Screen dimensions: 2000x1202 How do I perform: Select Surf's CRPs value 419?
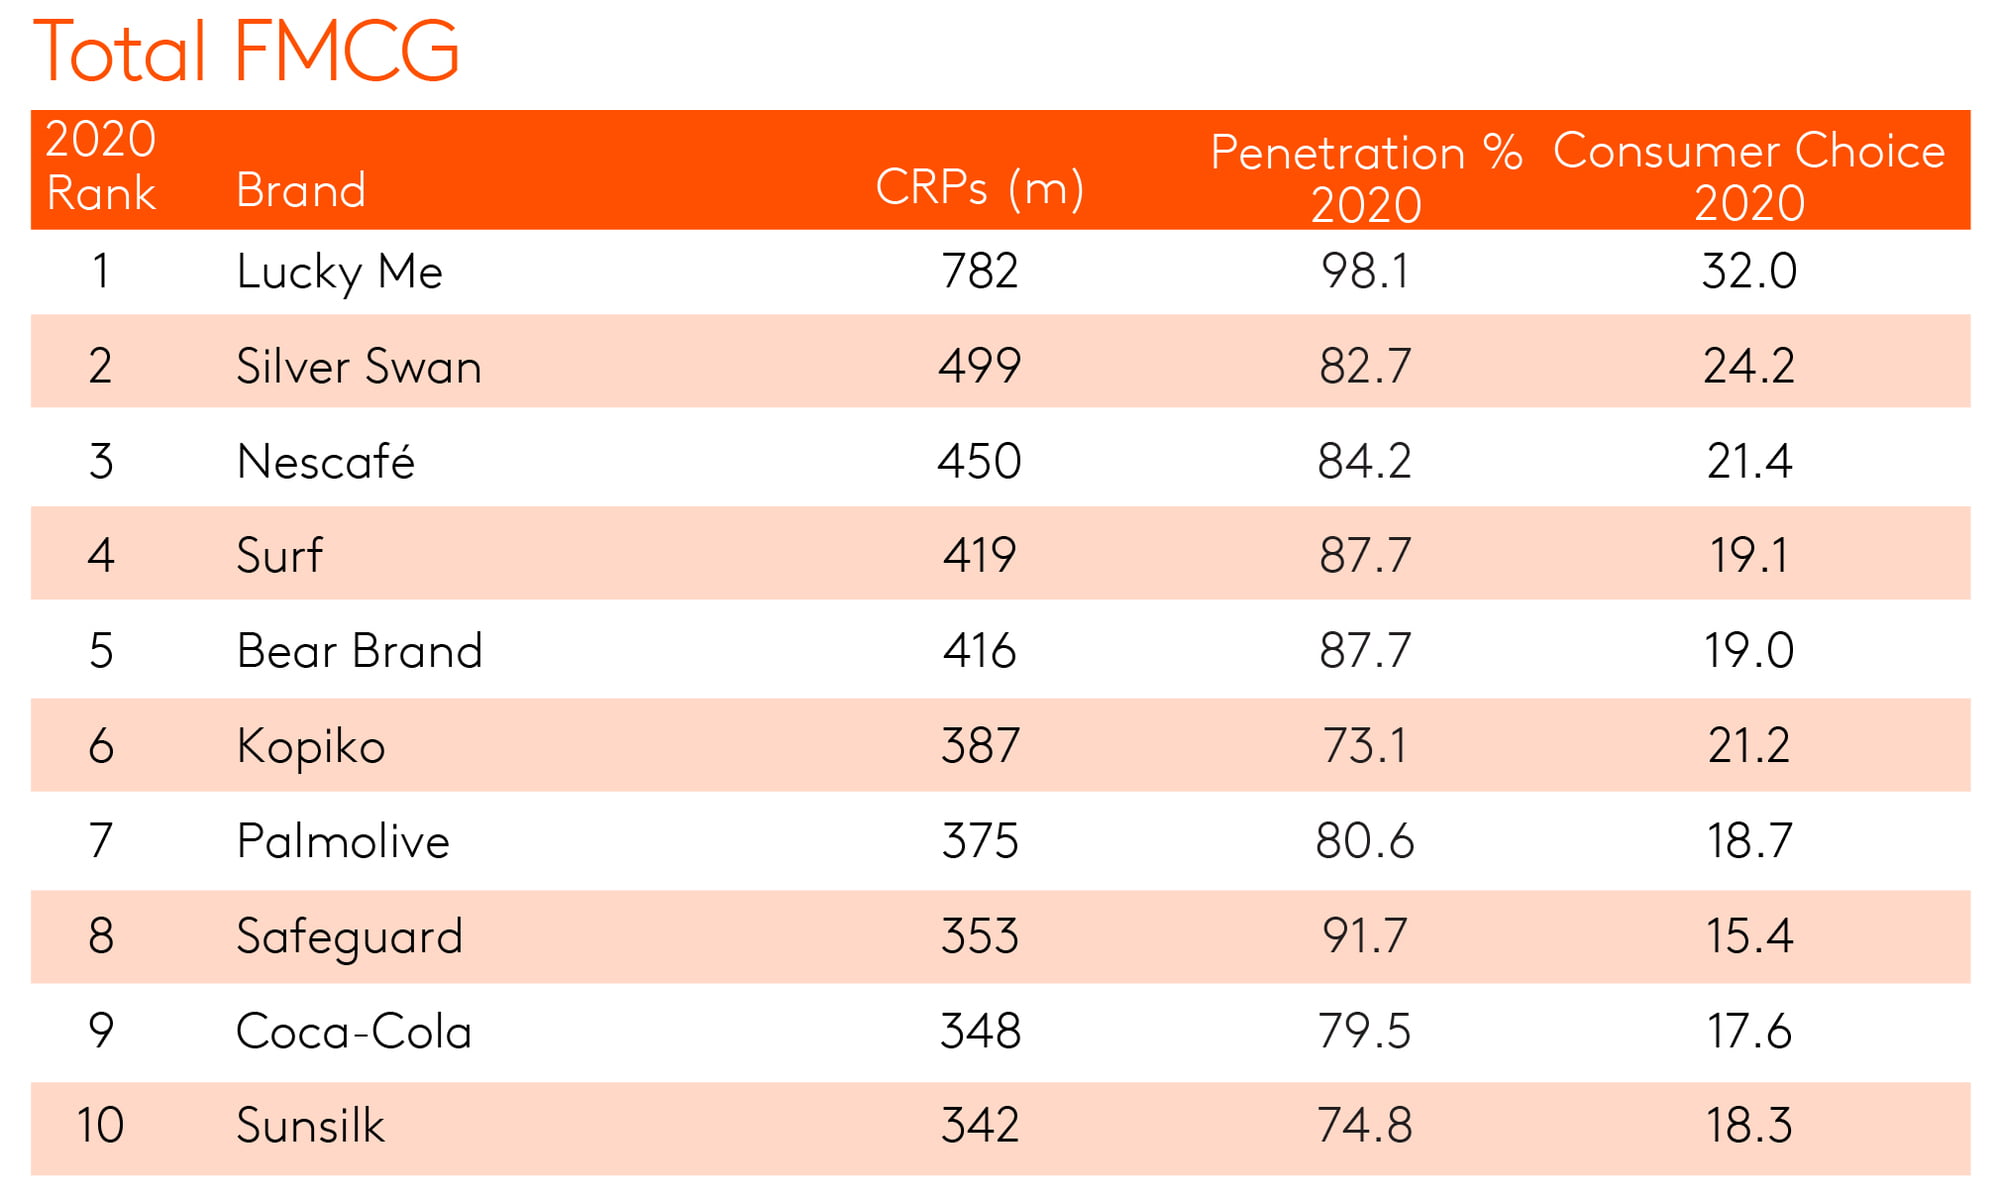tap(979, 555)
